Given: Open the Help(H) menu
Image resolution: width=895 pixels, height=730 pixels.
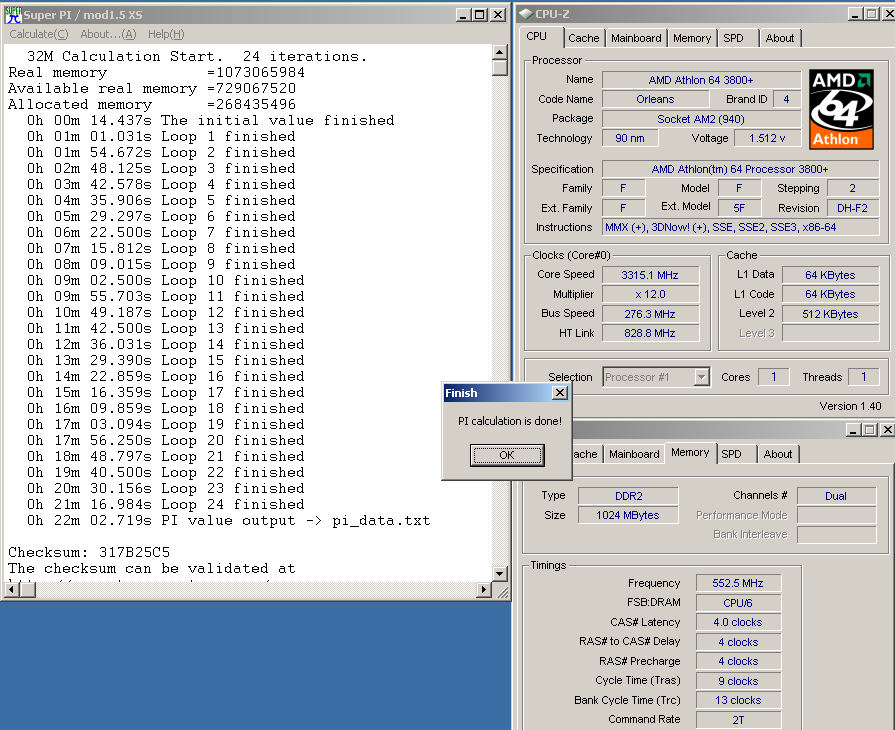Looking at the screenshot, I should point(166,34).
